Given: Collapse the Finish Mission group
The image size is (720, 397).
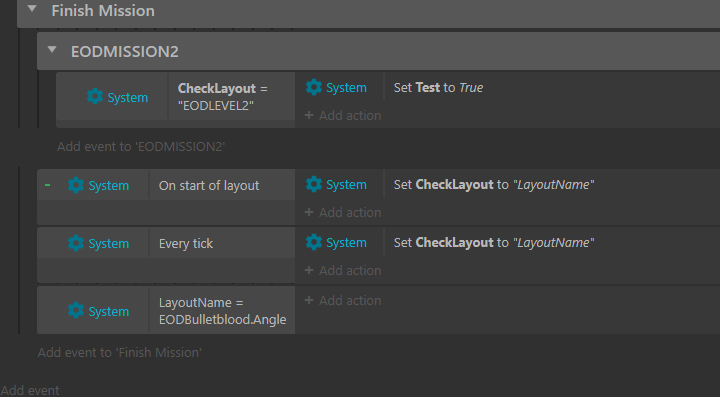Looking at the screenshot, I should (32, 9).
